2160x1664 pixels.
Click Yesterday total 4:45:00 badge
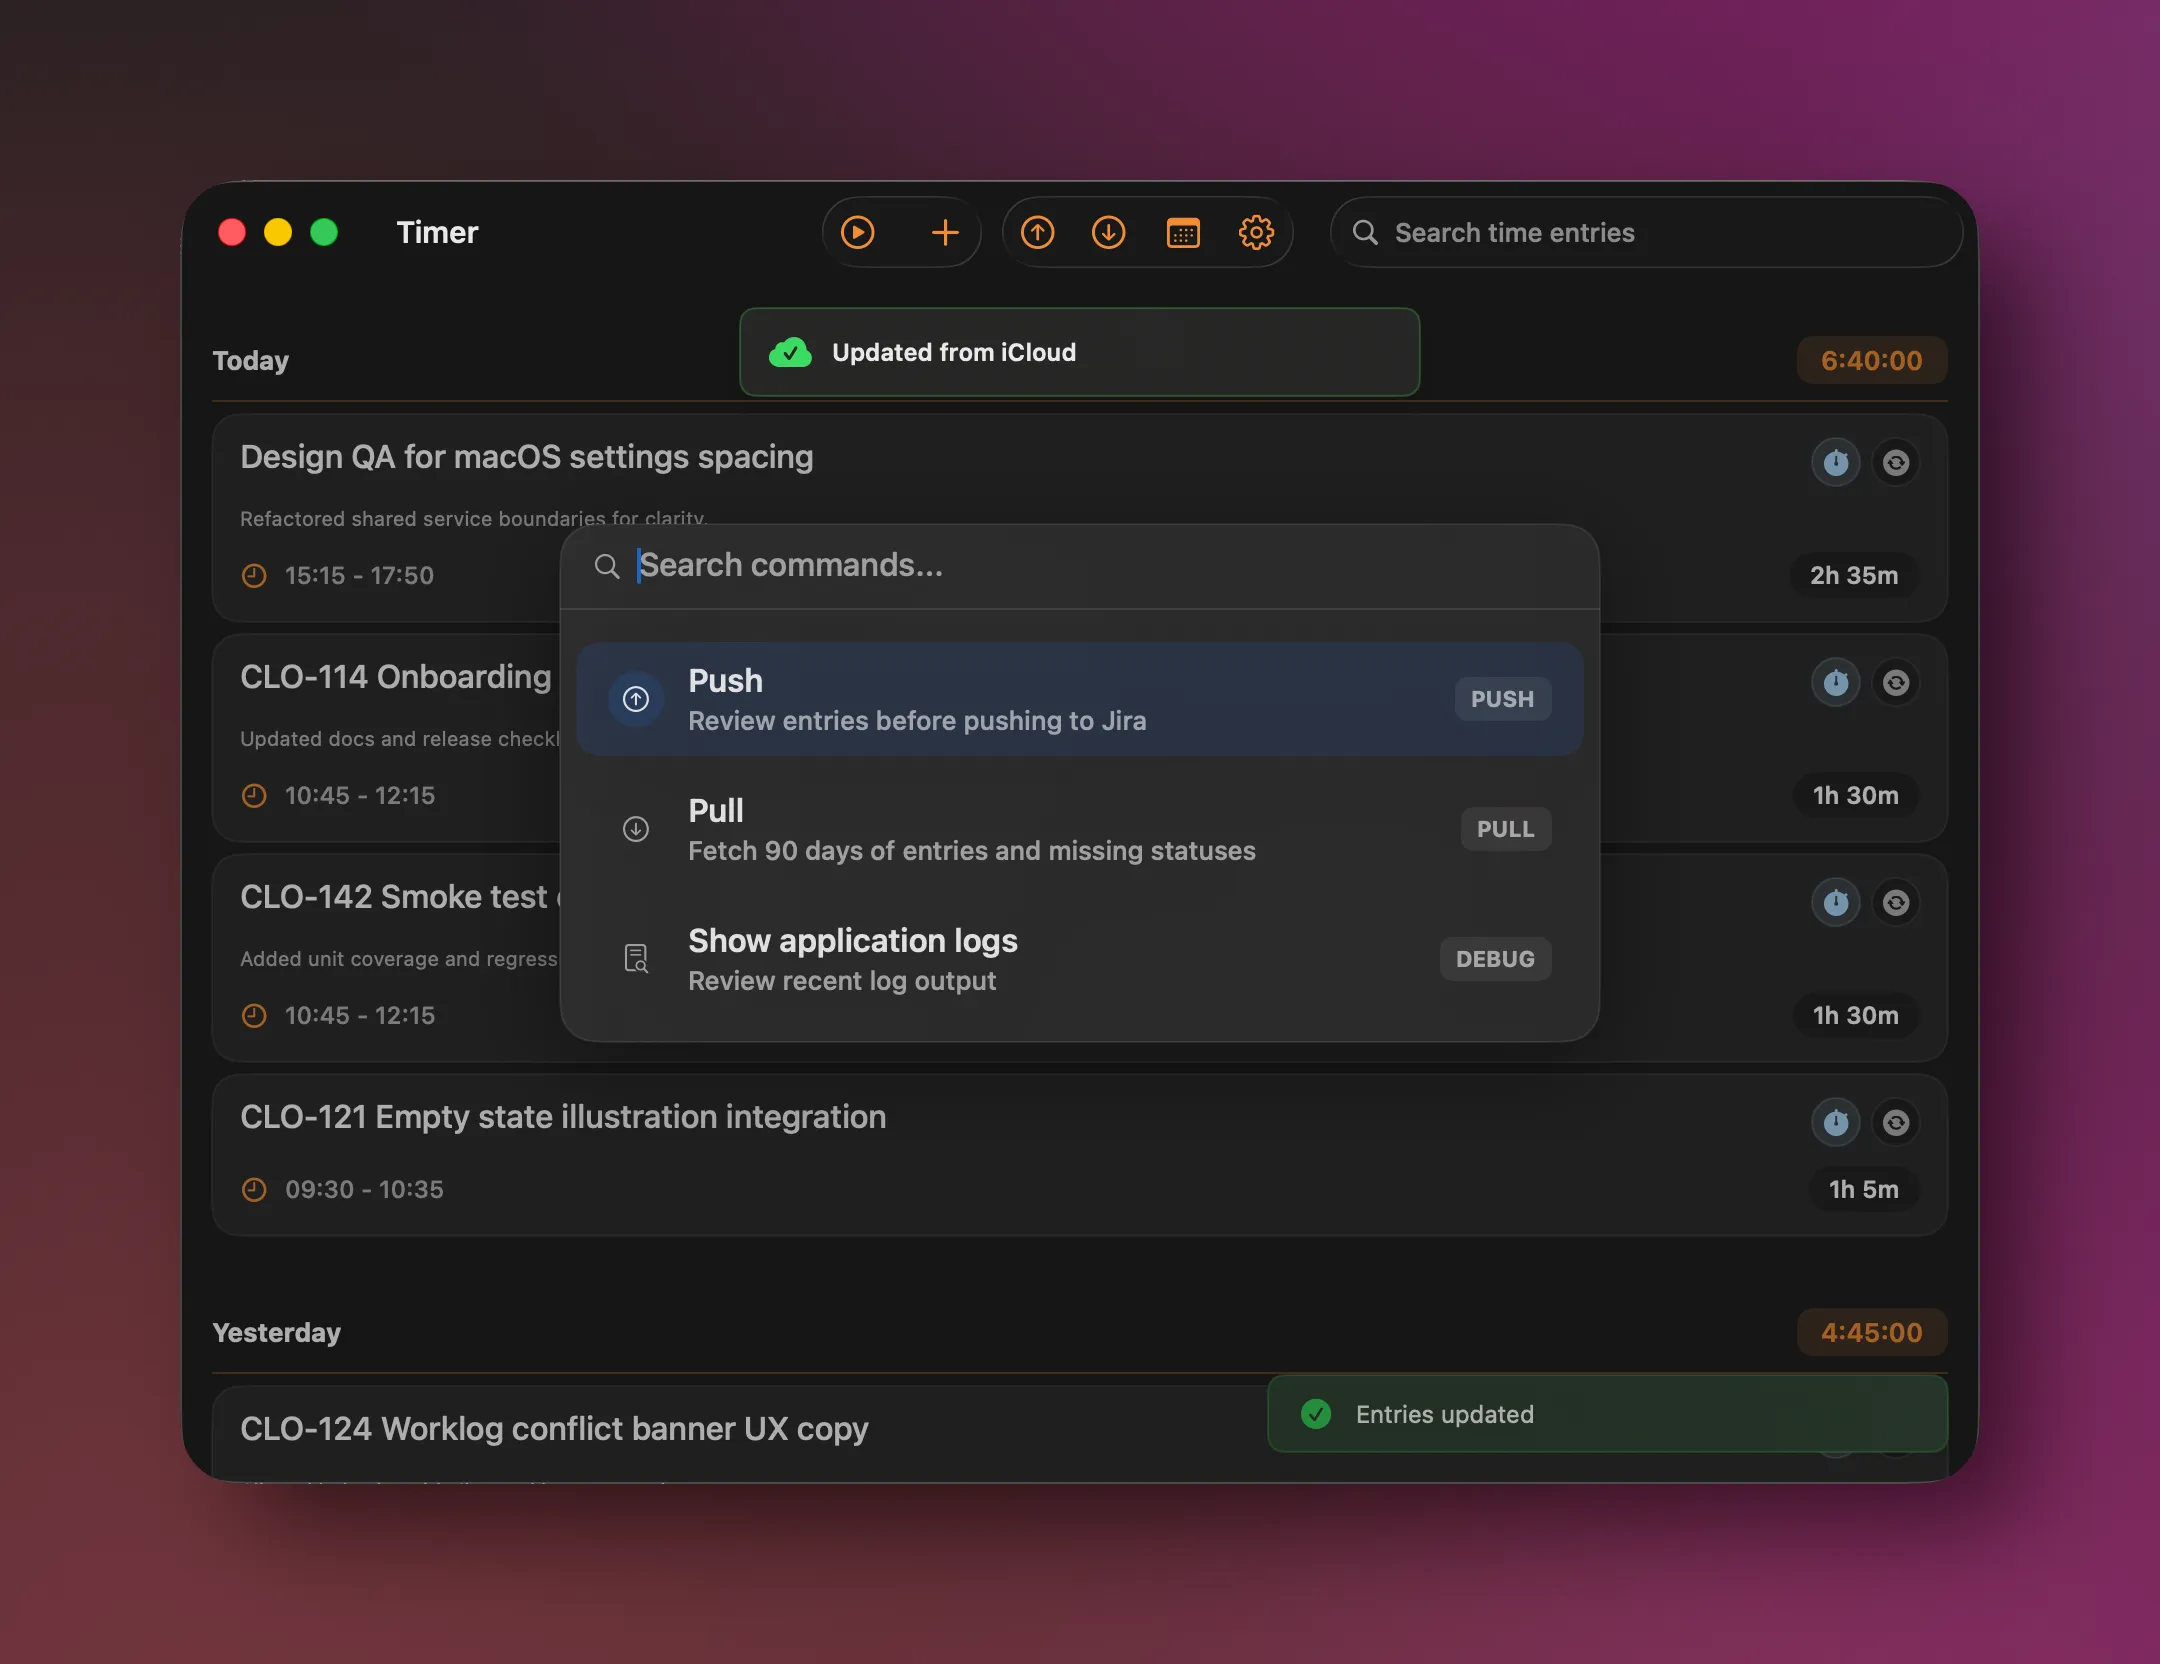coord(1871,1333)
